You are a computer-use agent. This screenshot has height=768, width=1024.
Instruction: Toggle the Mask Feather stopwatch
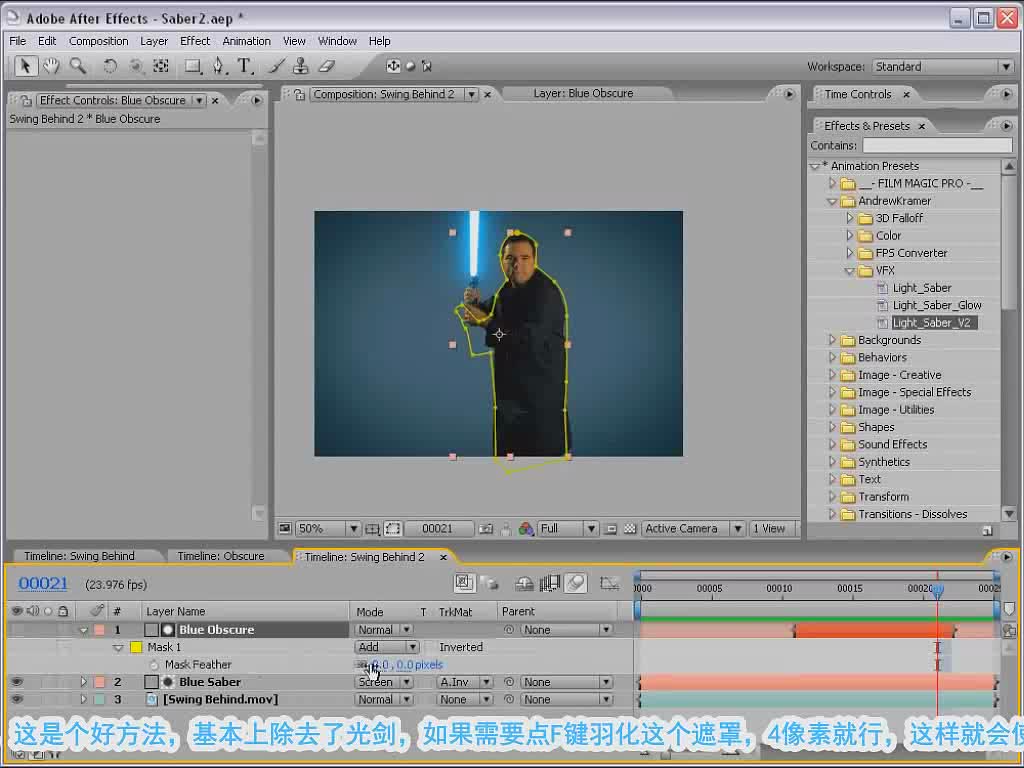[x=153, y=665]
